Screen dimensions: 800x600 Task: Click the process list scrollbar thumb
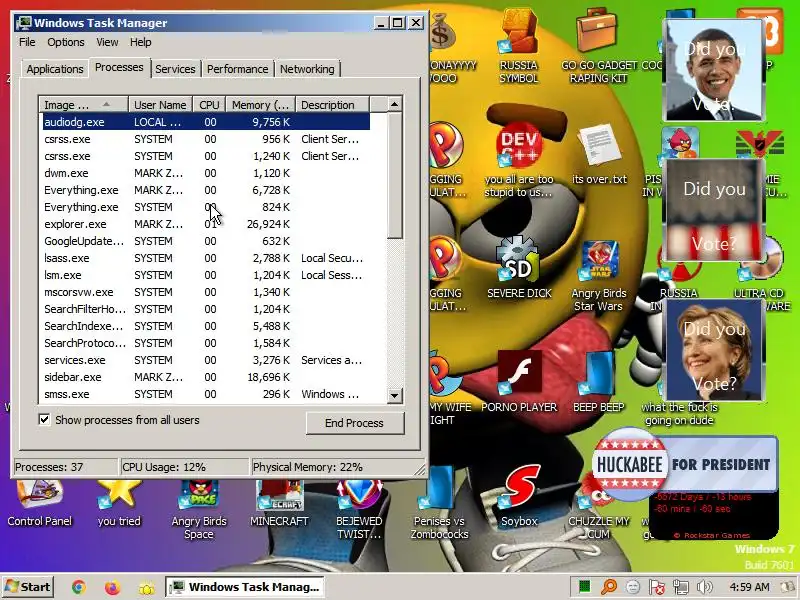click(x=394, y=176)
